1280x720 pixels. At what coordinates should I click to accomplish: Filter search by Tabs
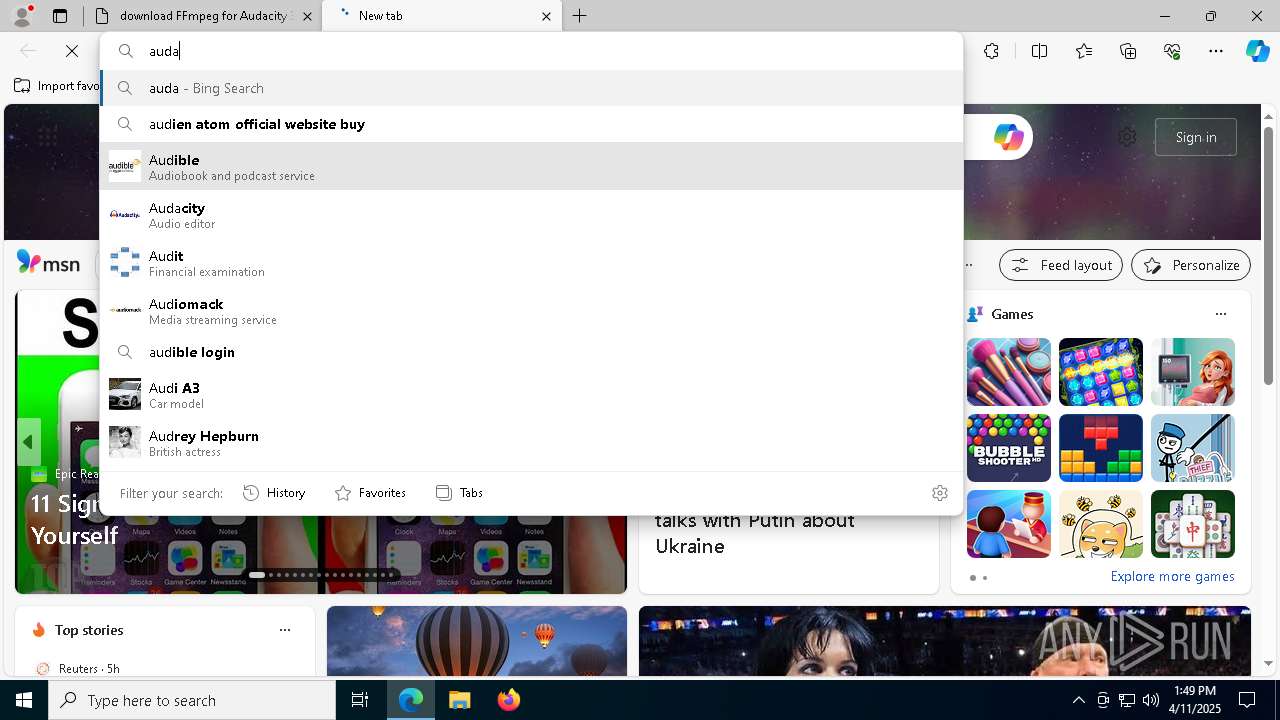coord(460,493)
